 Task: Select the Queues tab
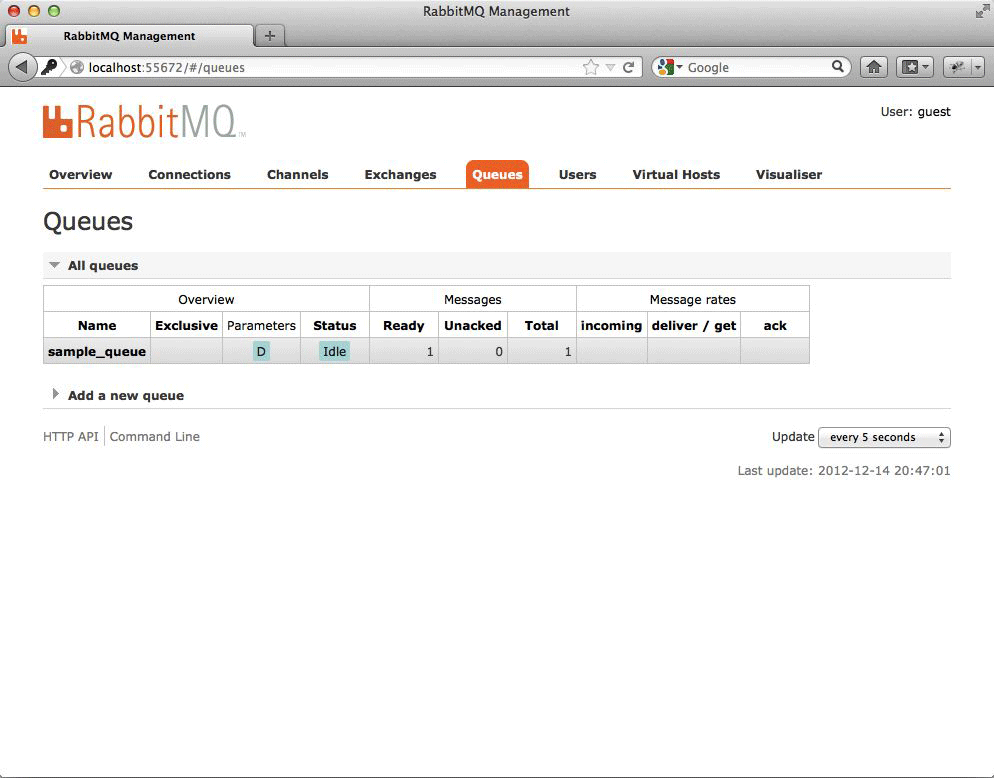[x=497, y=174]
